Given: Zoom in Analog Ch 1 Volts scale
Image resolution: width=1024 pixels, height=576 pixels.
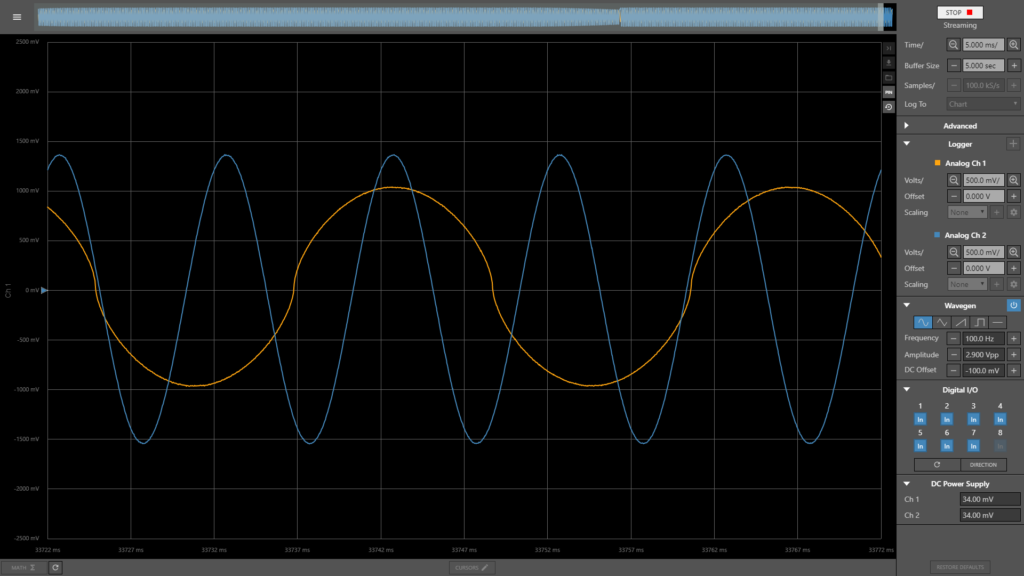Looking at the screenshot, I should [x=1014, y=180].
